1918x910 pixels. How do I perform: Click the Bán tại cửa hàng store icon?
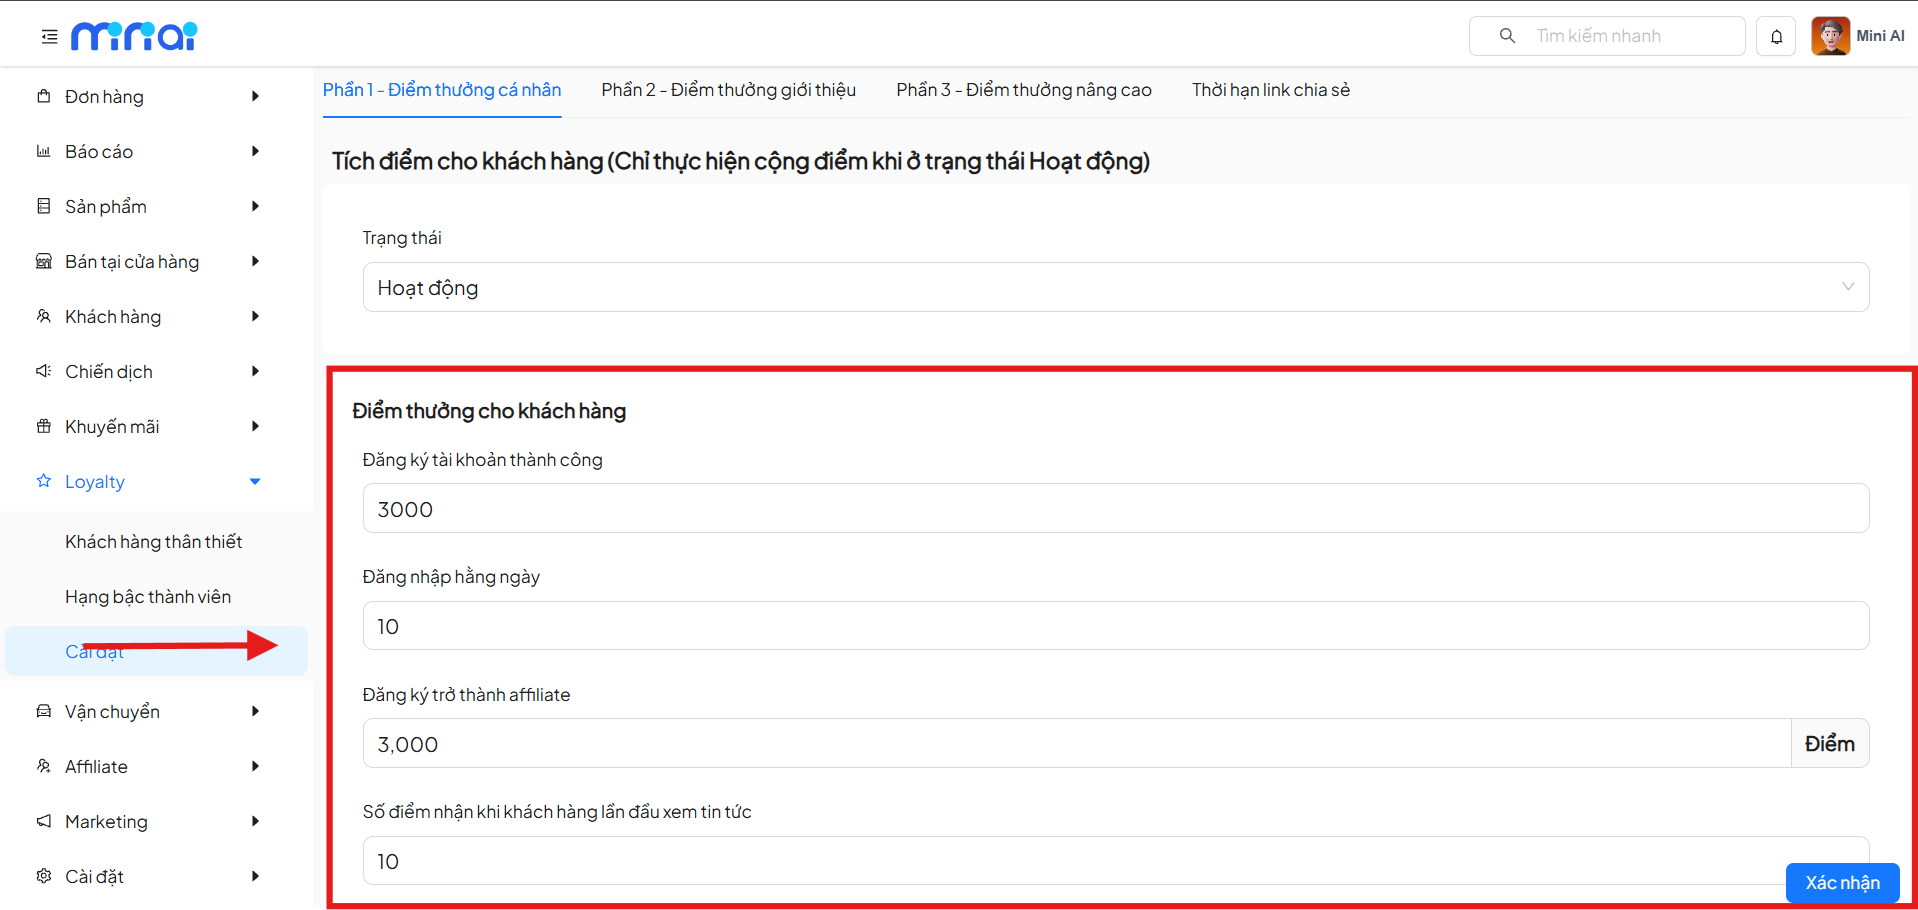(x=44, y=262)
